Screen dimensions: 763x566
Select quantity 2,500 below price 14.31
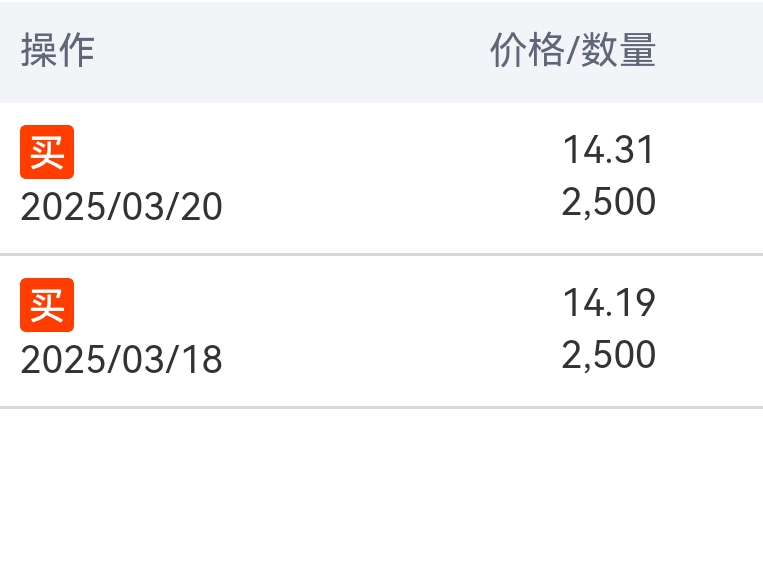click(x=609, y=201)
